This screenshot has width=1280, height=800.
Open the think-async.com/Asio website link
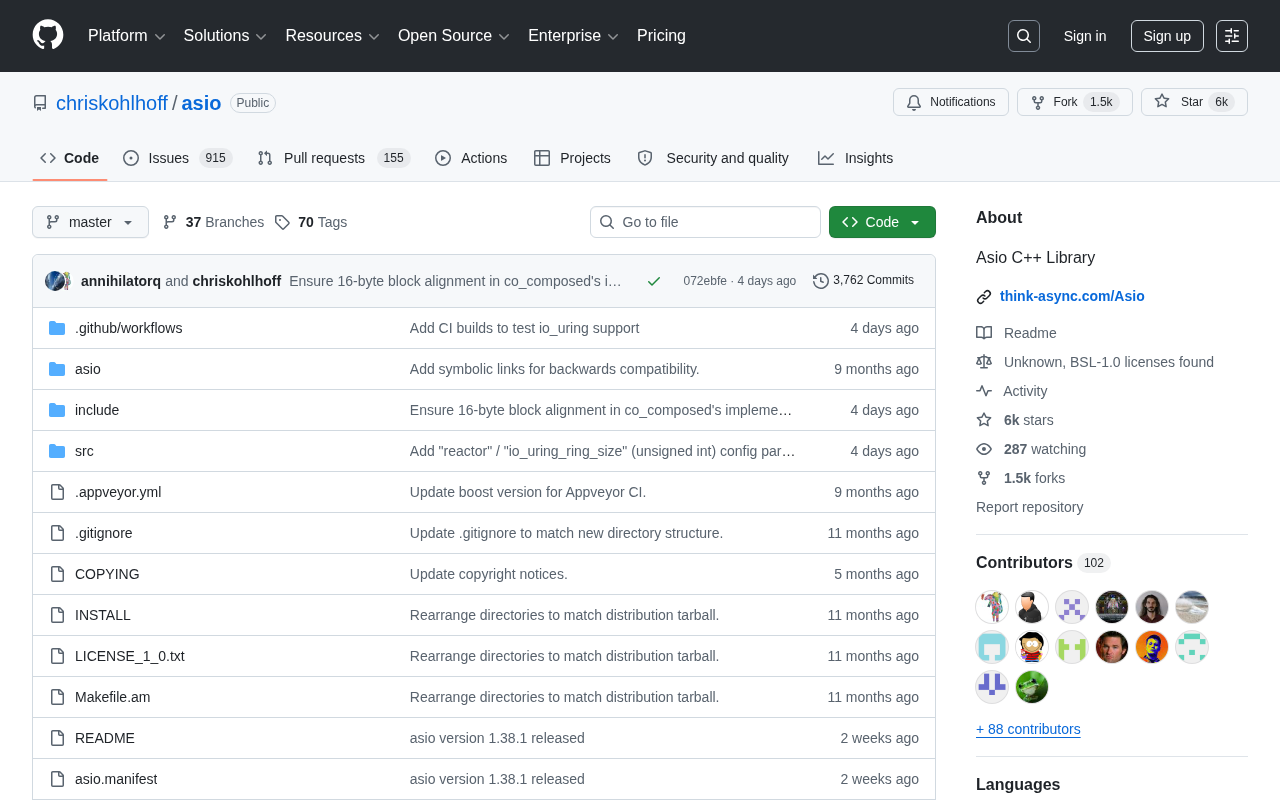pos(1072,296)
